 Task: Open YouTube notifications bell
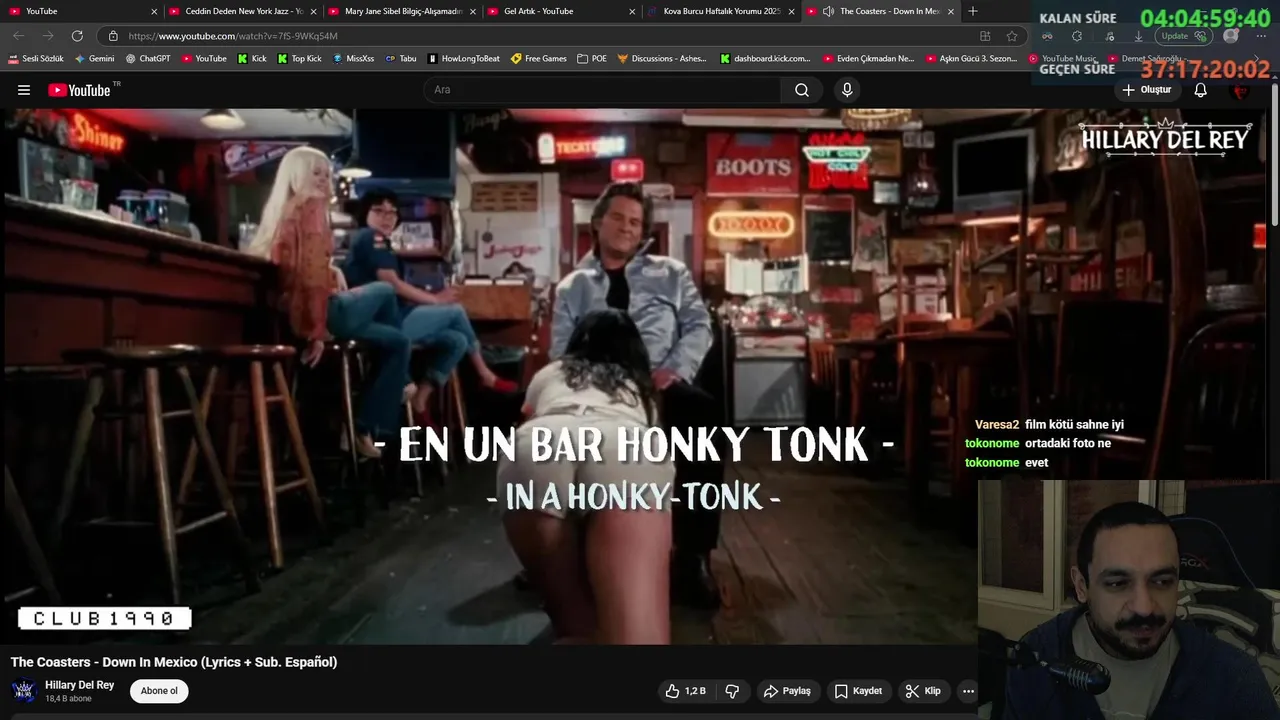[x=1201, y=90]
